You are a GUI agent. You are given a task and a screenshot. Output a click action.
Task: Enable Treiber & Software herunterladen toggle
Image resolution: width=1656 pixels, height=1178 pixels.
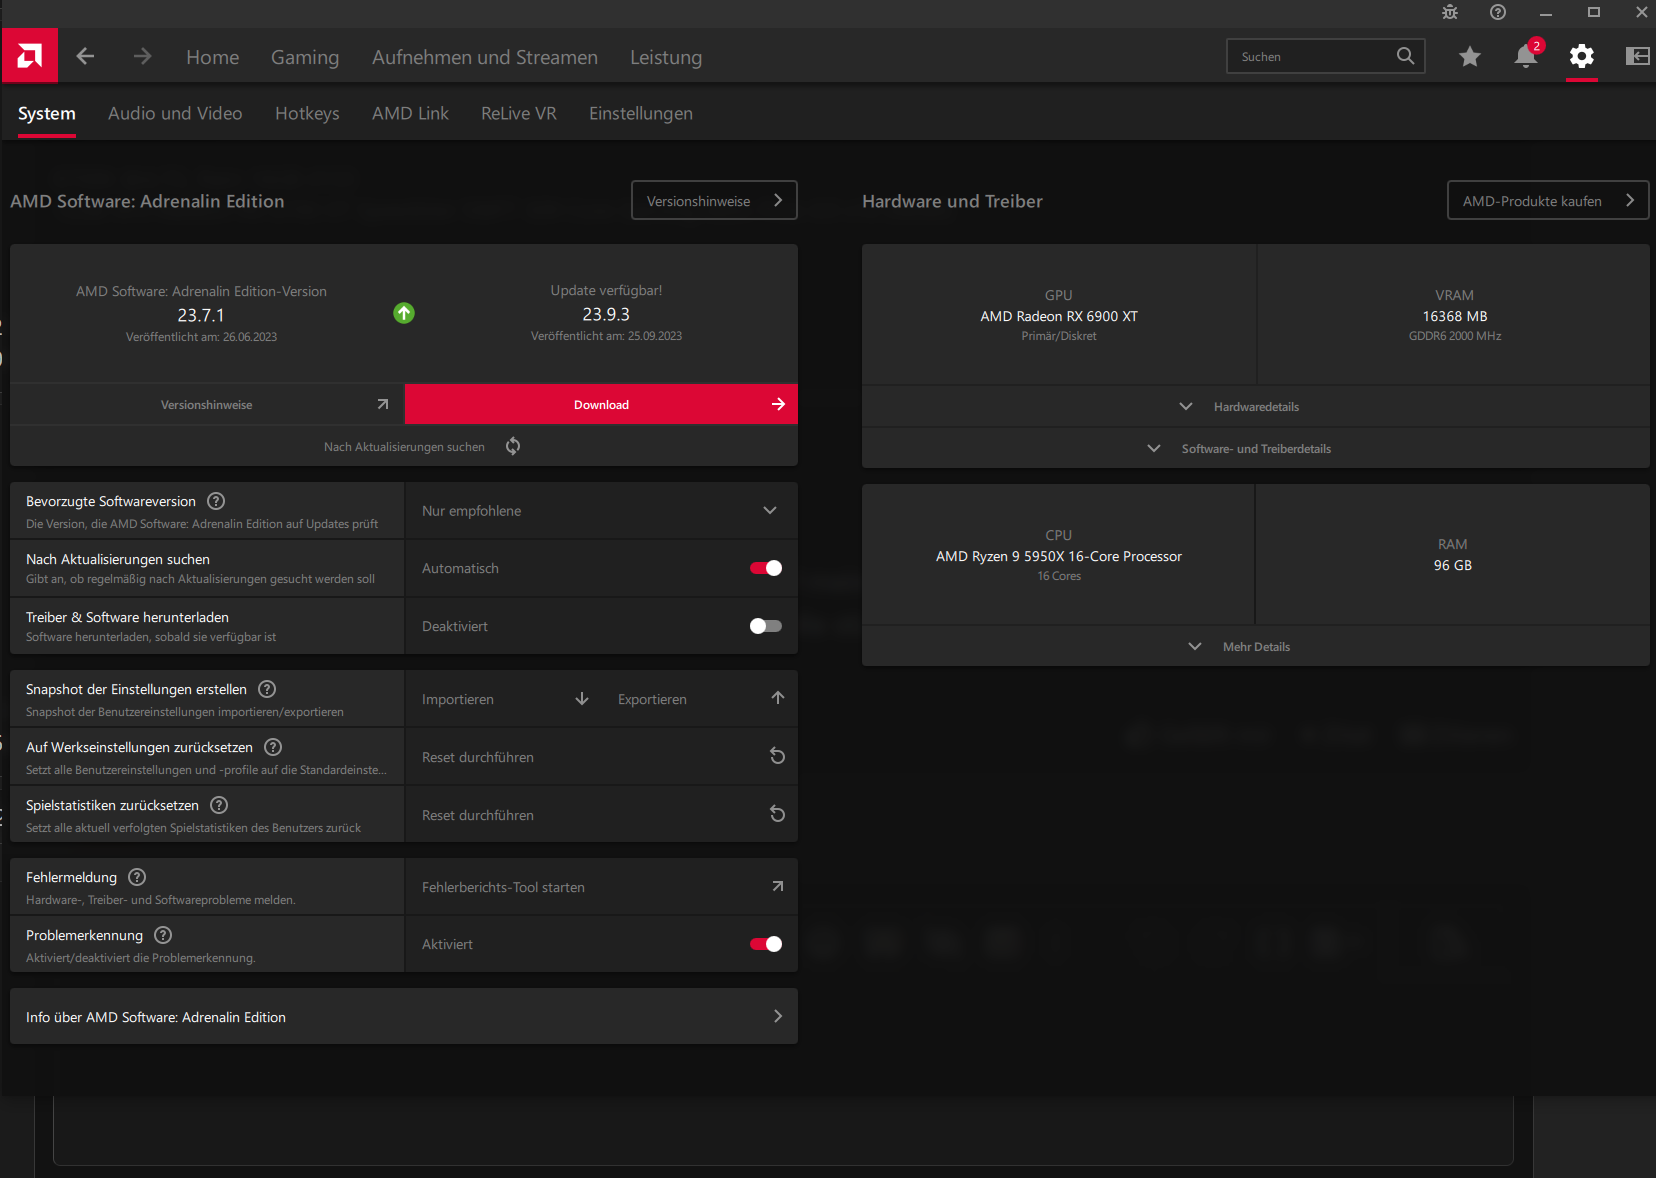coord(766,626)
